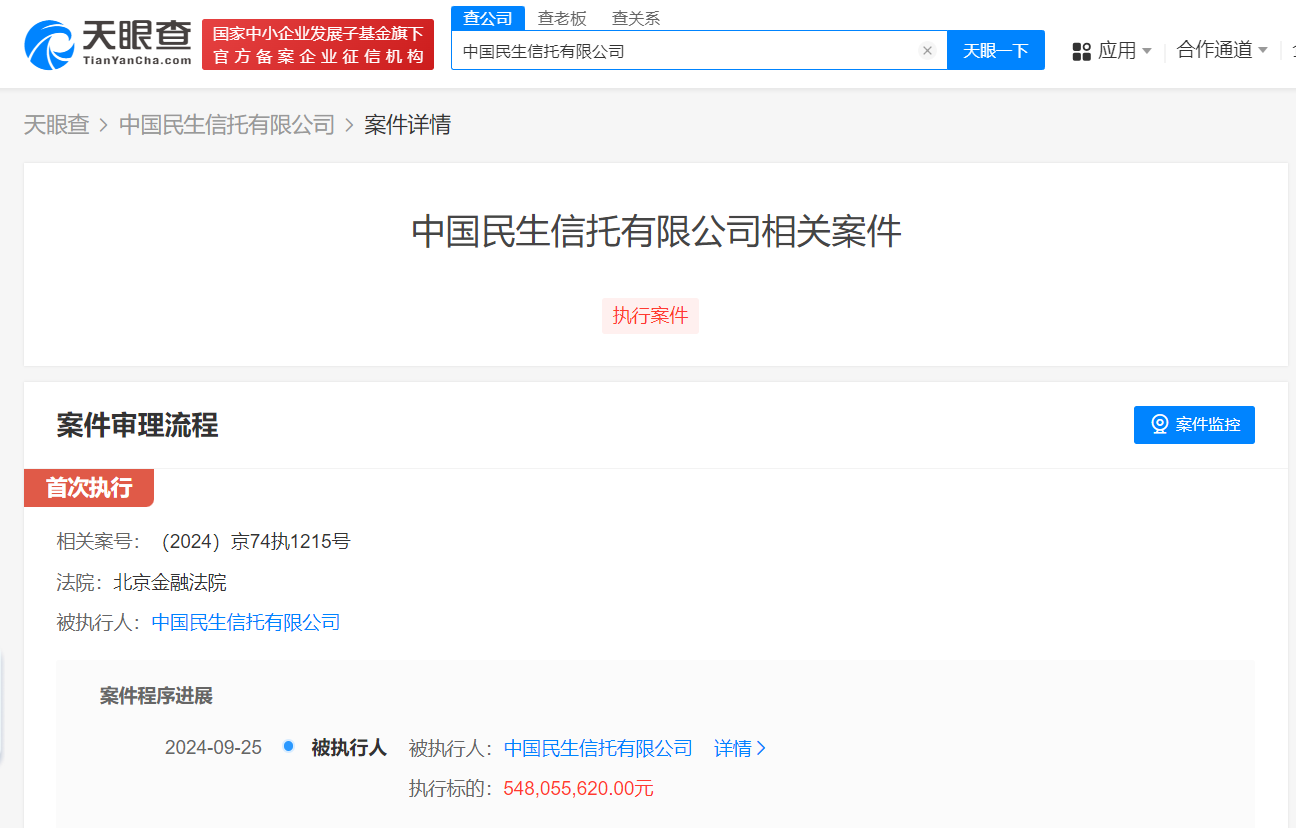1296x828 pixels.
Task: Click the 详情 chevron arrow
Action: pyautogui.click(x=762, y=748)
